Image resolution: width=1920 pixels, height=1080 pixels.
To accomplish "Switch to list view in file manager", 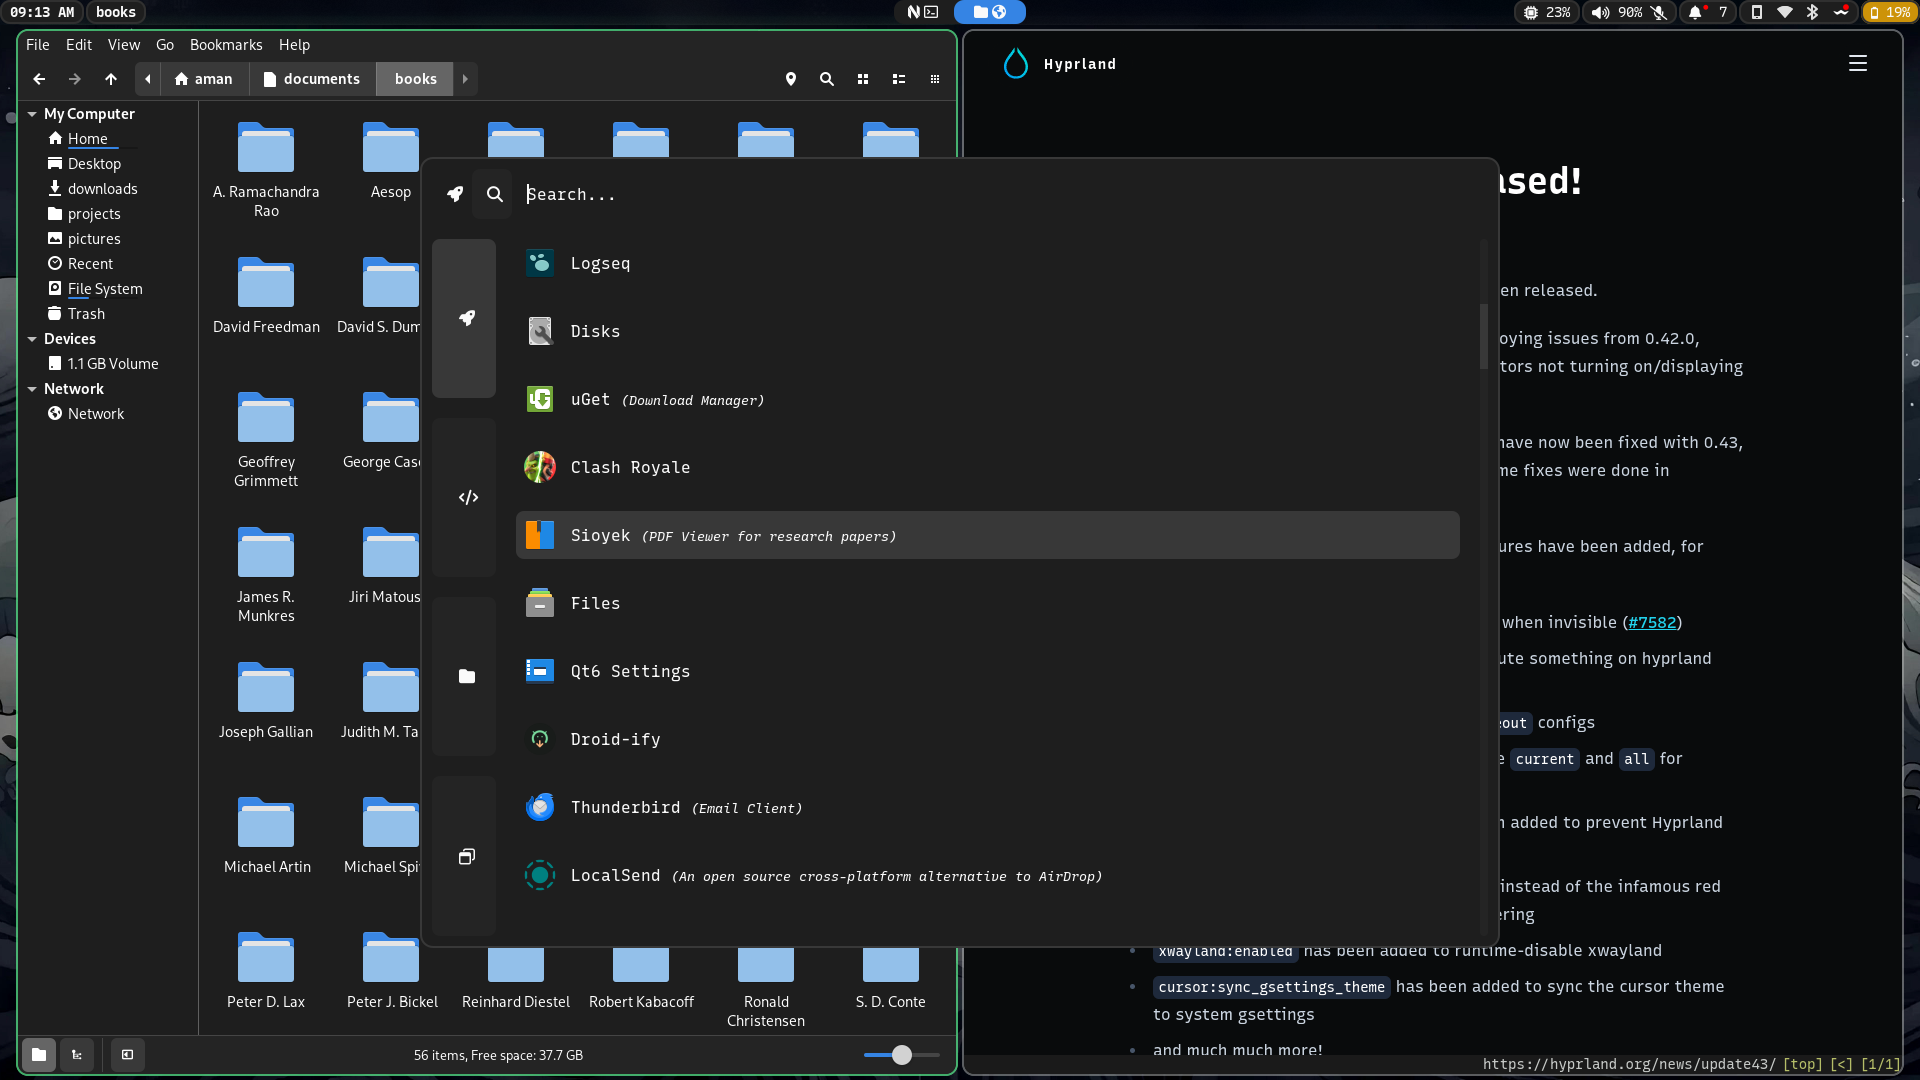I will point(898,79).
